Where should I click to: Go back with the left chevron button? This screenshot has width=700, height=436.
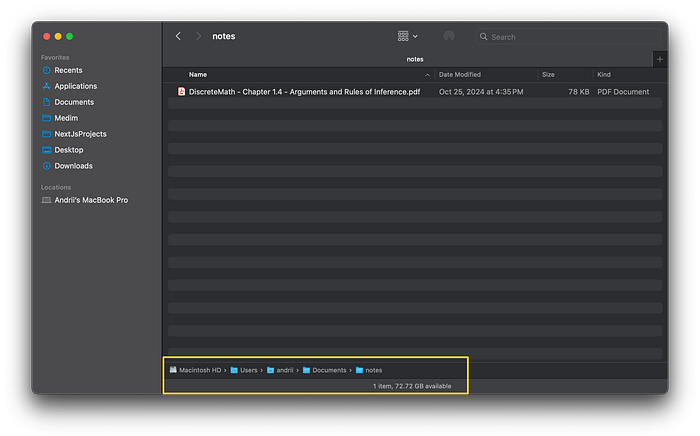pyautogui.click(x=178, y=36)
